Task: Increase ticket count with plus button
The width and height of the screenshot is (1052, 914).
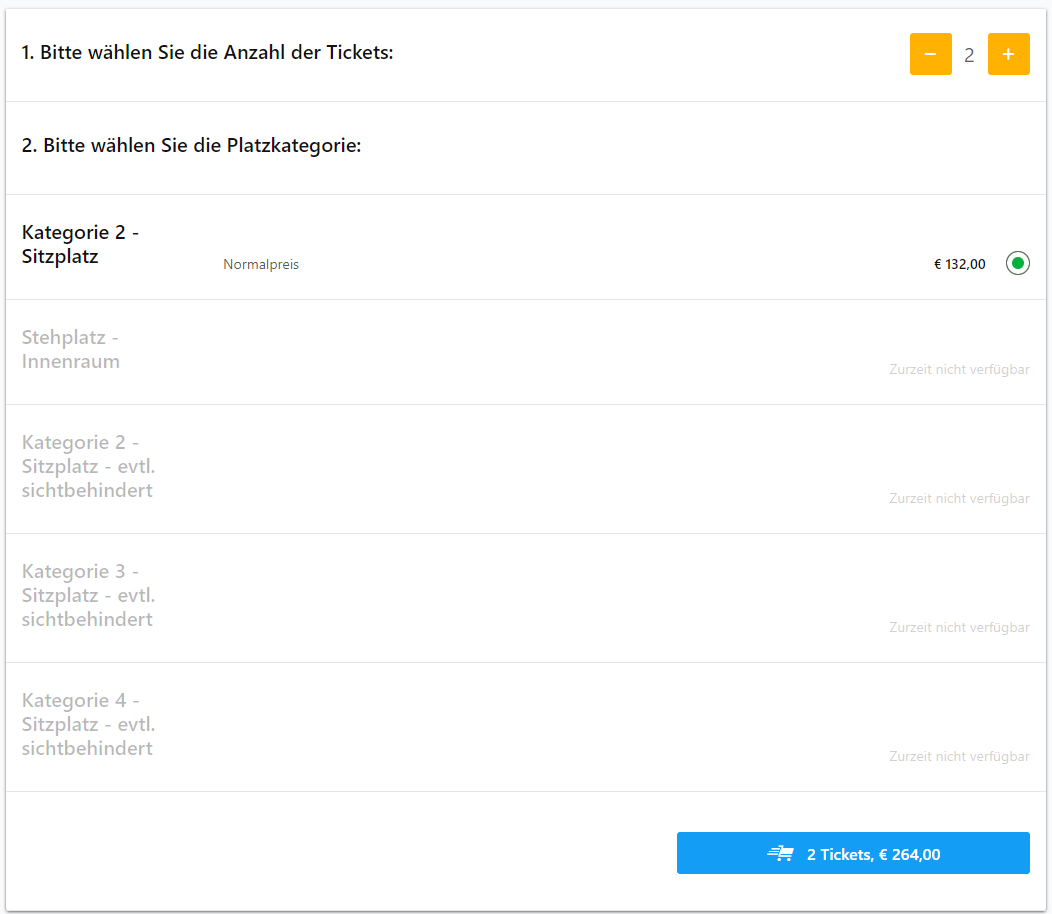Action: [x=1008, y=54]
